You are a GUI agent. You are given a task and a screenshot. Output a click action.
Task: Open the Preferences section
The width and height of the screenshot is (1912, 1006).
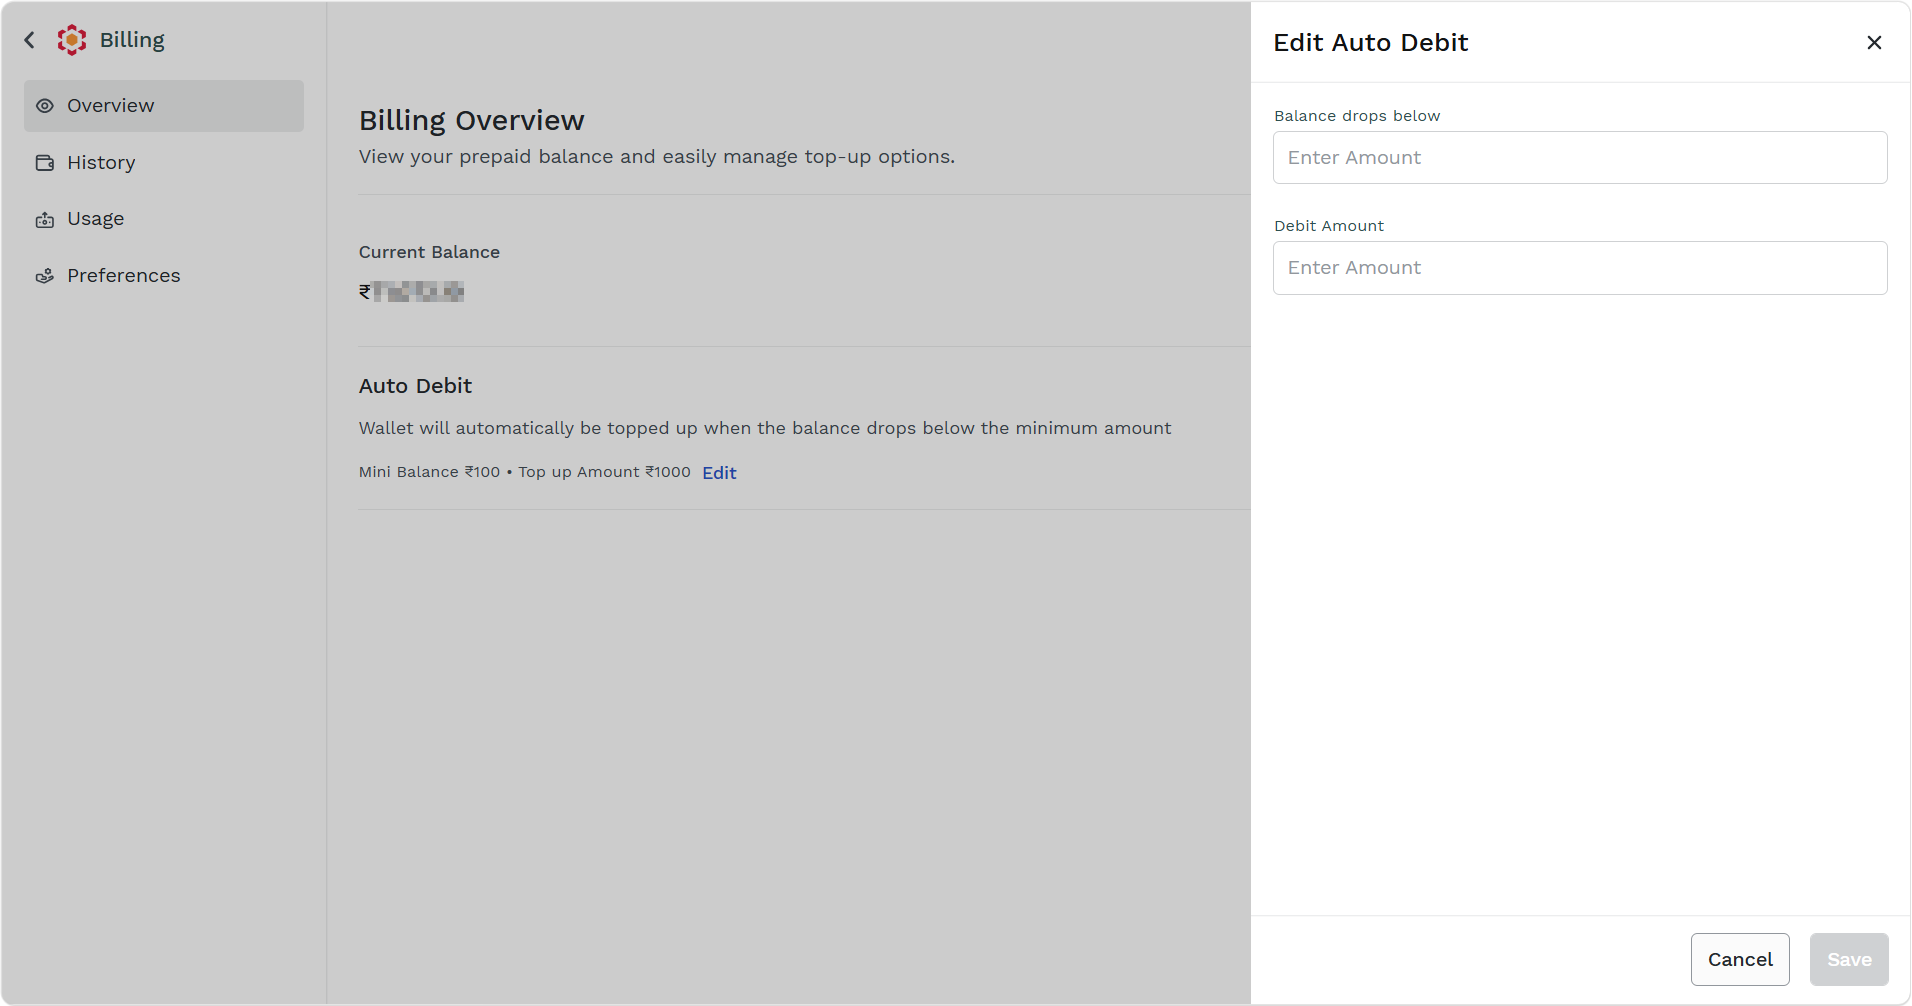click(x=164, y=276)
